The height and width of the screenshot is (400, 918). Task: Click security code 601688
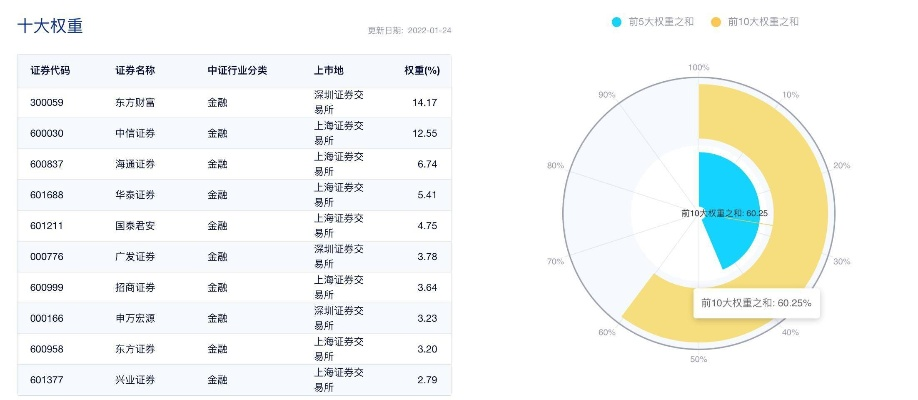[47, 195]
